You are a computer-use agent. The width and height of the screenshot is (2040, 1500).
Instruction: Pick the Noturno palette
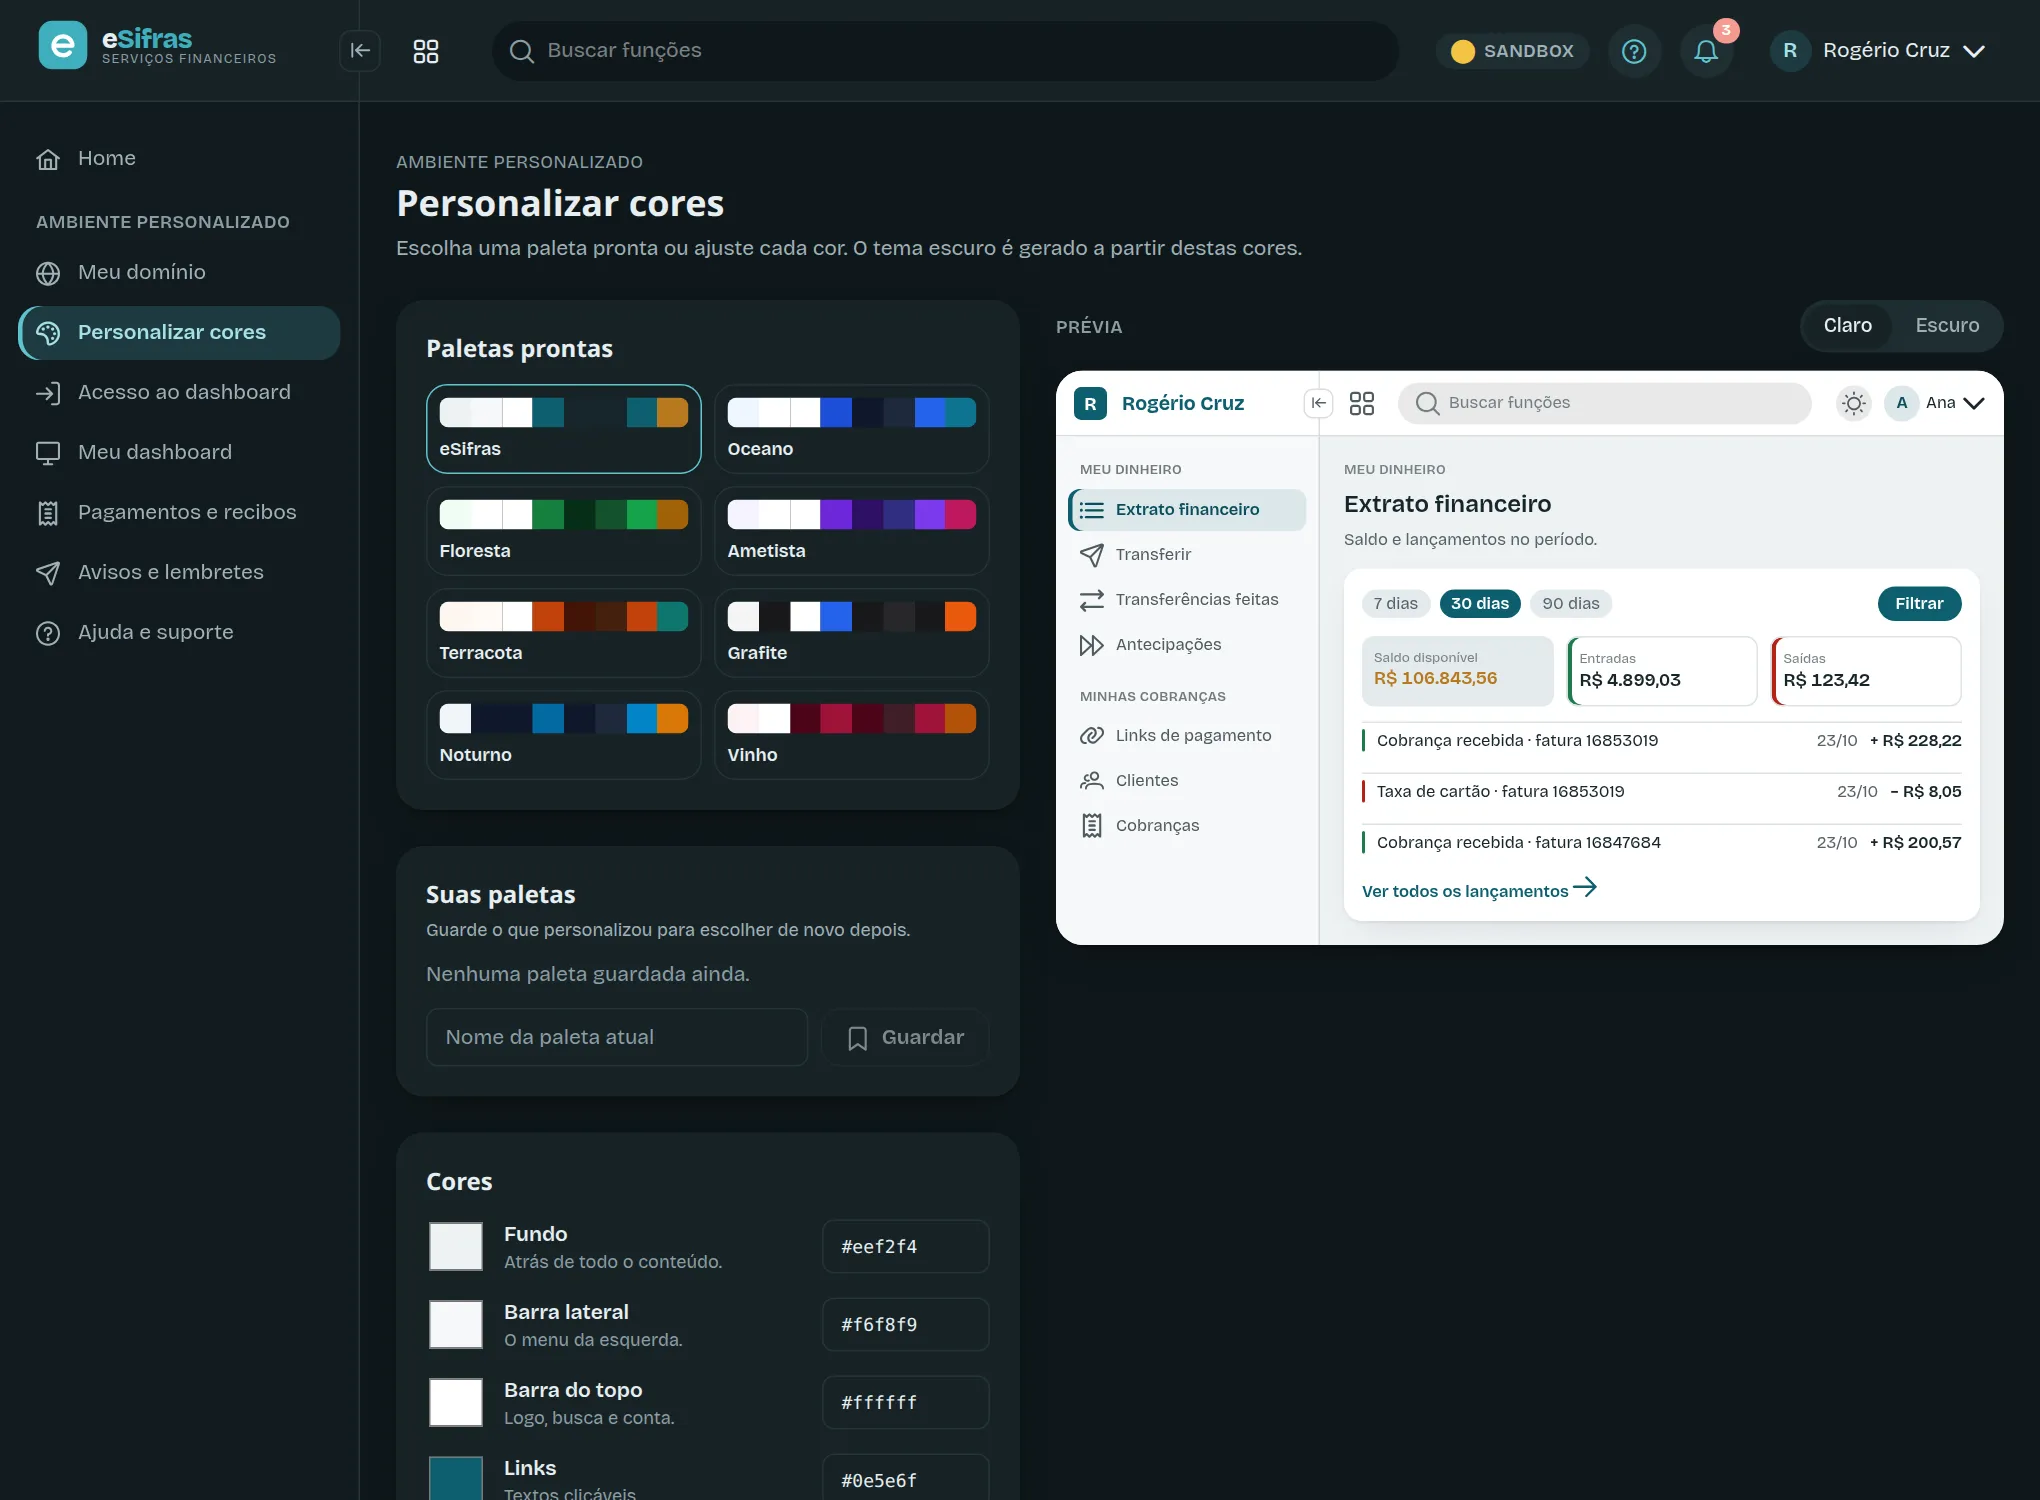point(564,735)
